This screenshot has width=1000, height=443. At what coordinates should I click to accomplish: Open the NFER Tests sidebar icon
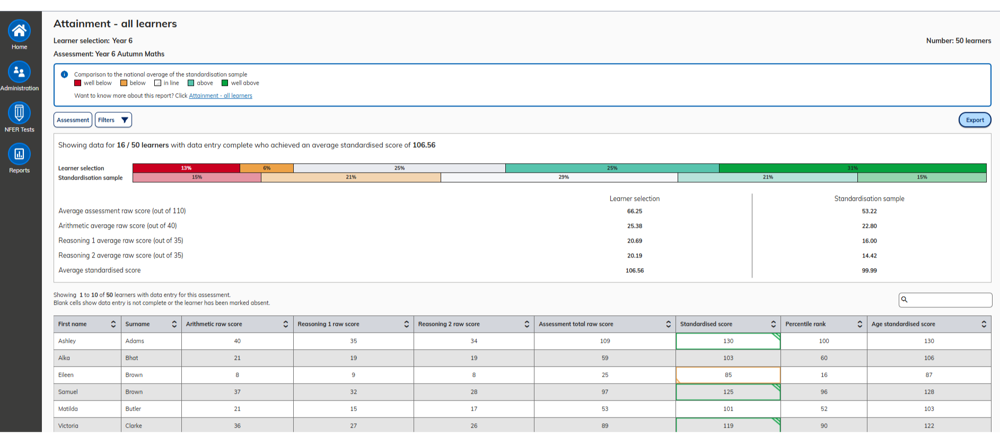tap(19, 113)
